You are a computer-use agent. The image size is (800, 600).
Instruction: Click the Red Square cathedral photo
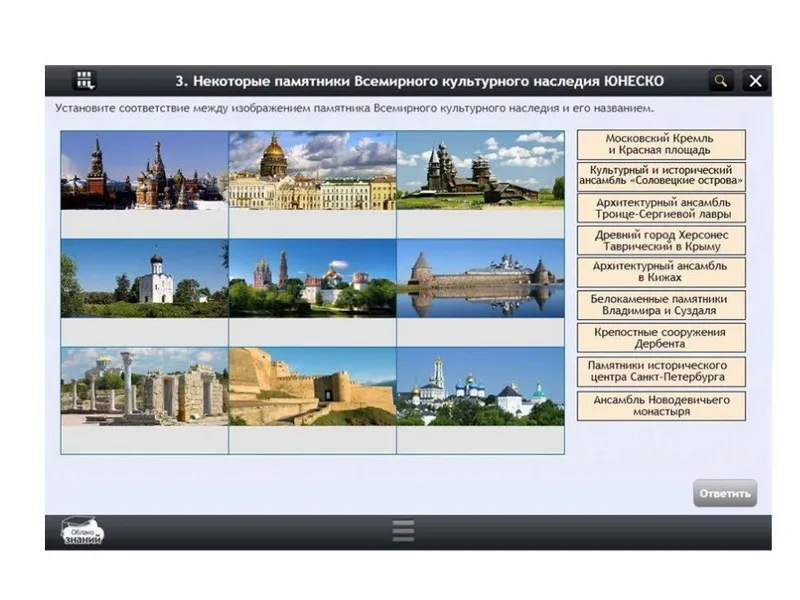[144, 171]
